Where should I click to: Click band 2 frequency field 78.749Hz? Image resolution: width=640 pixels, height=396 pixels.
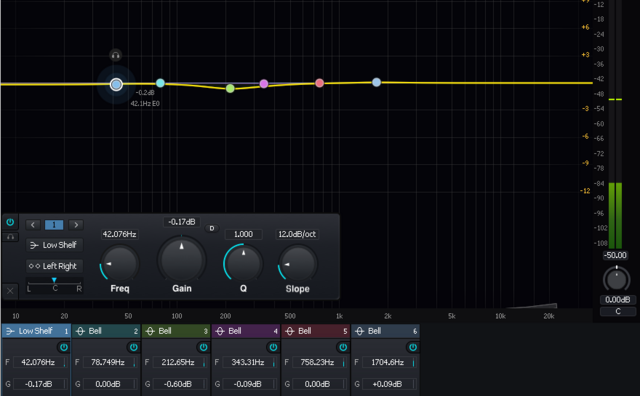[110, 362]
